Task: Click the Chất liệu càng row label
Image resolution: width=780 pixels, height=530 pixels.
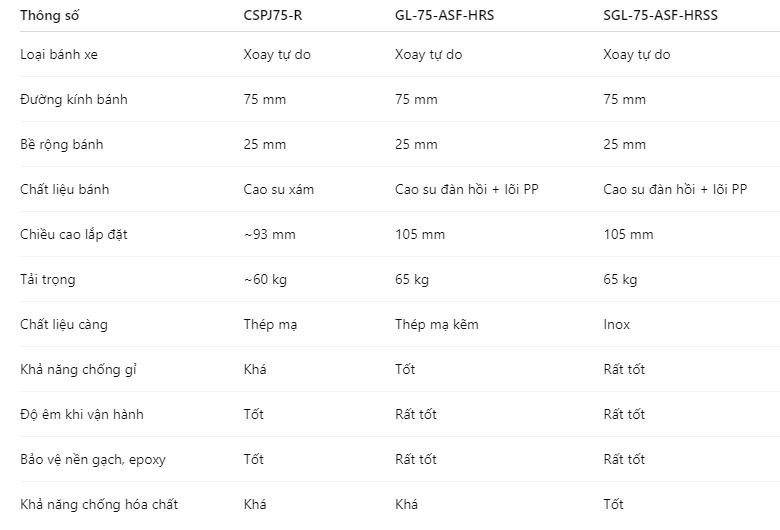Action: [x=64, y=324]
